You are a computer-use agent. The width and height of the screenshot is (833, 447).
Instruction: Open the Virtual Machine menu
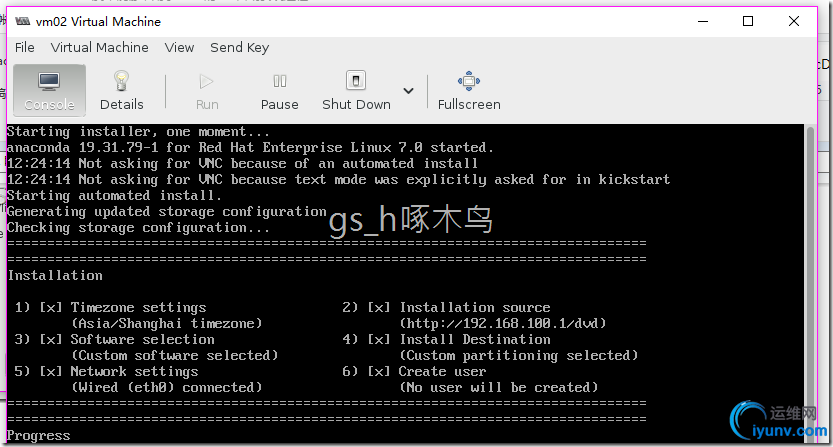pyautogui.click(x=100, y=47)
